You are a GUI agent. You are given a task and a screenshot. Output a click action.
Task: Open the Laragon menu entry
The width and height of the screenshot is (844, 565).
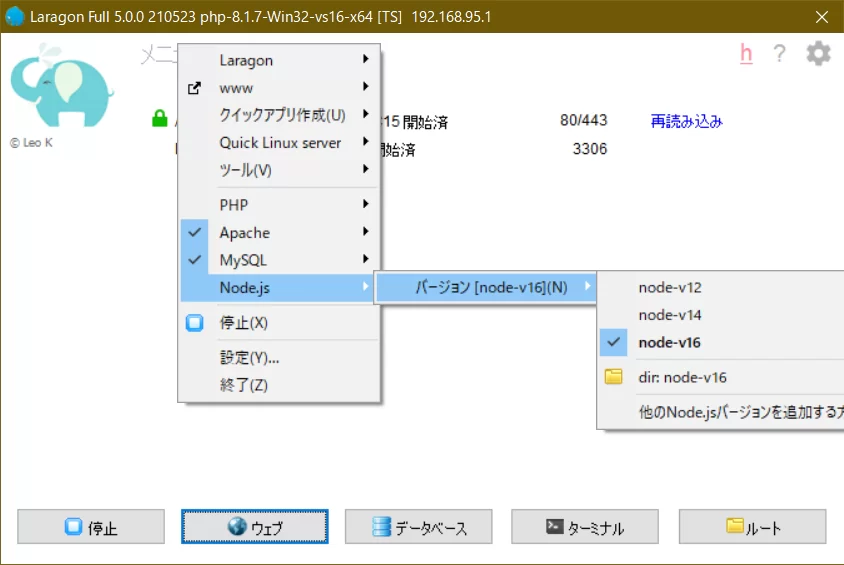click(x=279, y=60)
